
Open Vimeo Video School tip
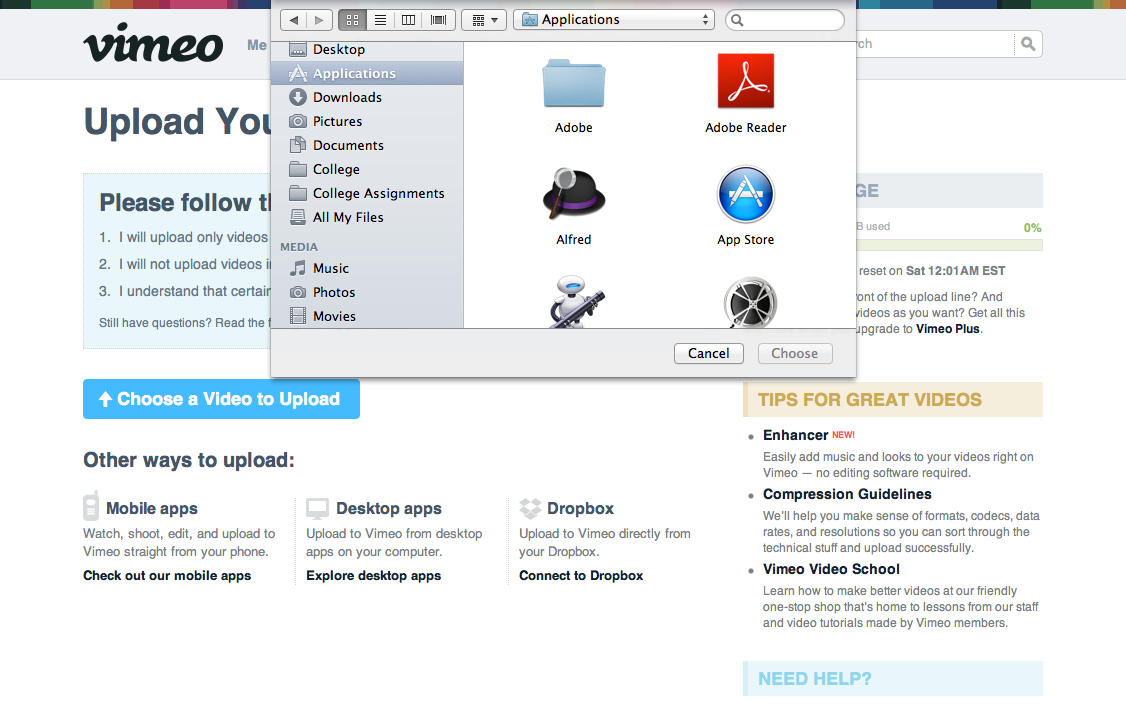(831, 569)
